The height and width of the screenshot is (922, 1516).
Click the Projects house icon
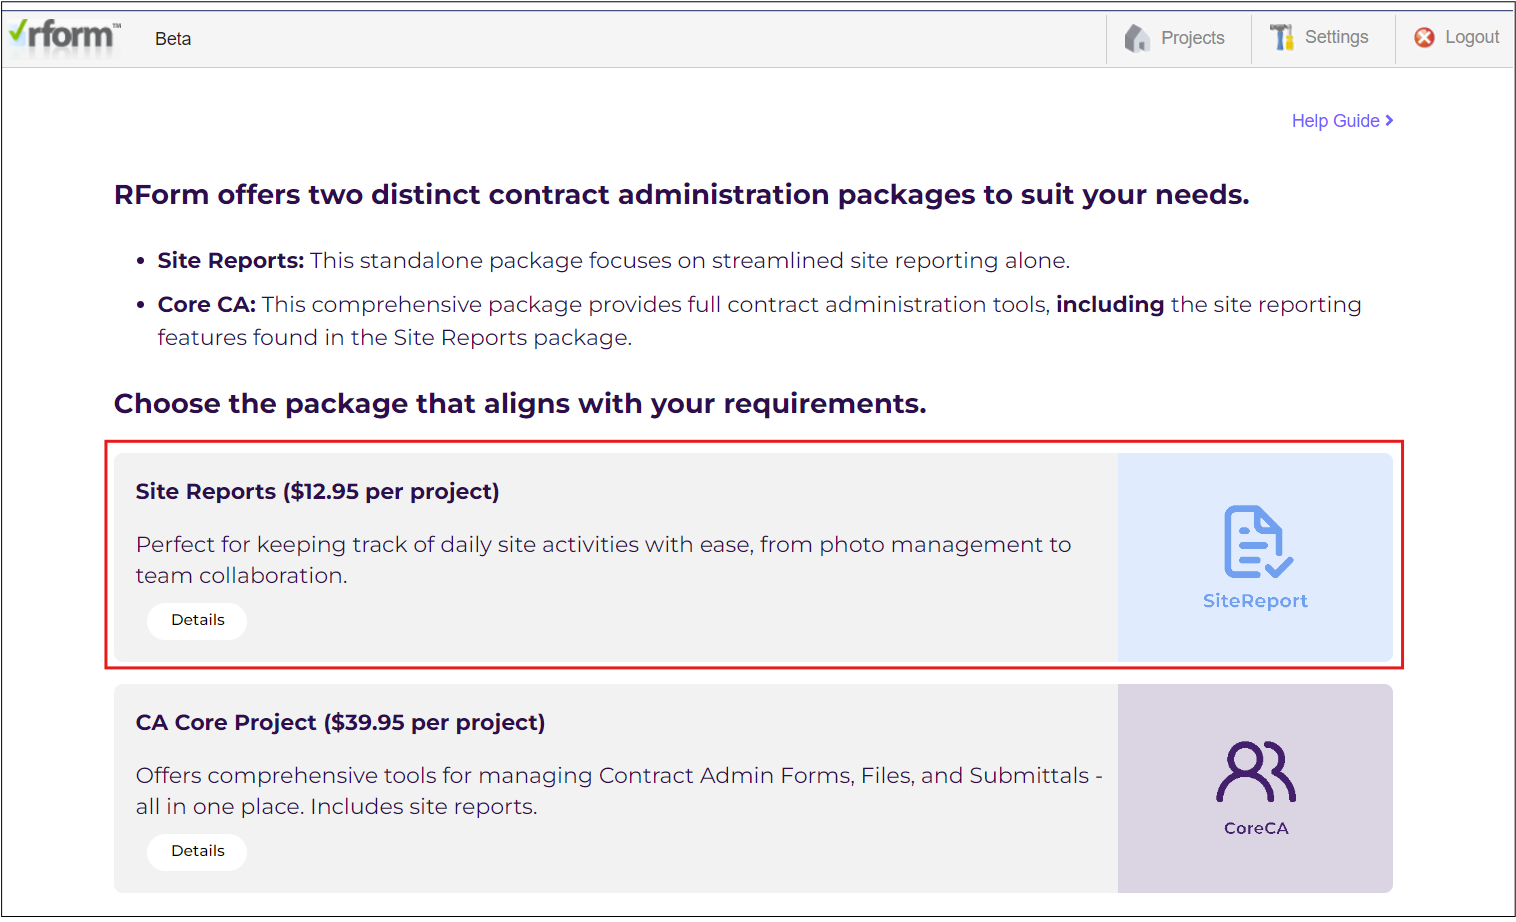point(1137,38)
